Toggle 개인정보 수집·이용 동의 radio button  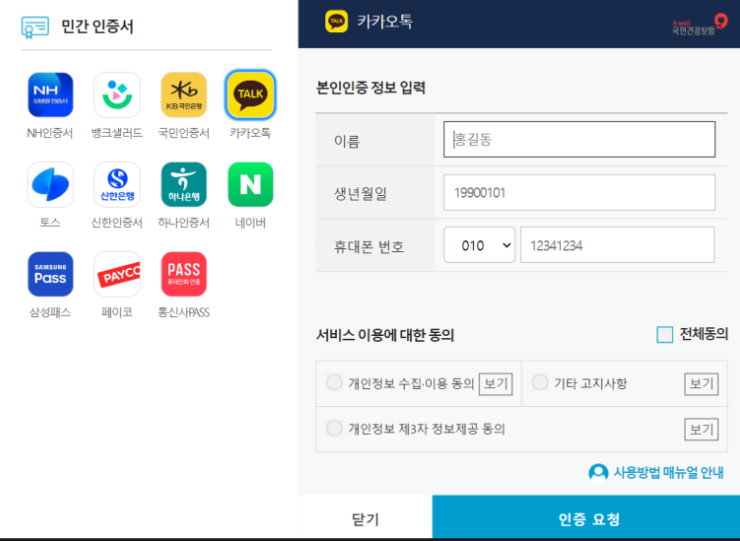(334, 382)
